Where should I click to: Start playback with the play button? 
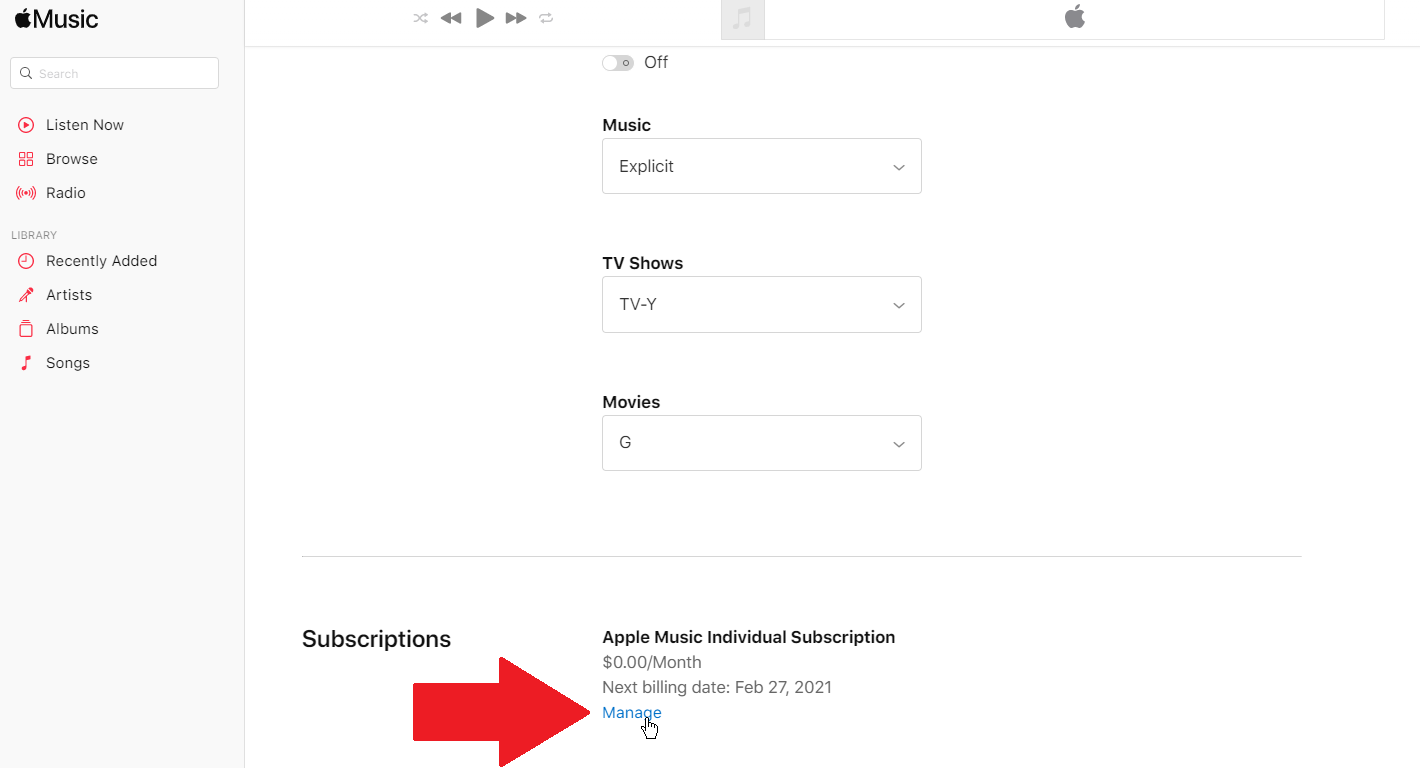coord(485,18)
